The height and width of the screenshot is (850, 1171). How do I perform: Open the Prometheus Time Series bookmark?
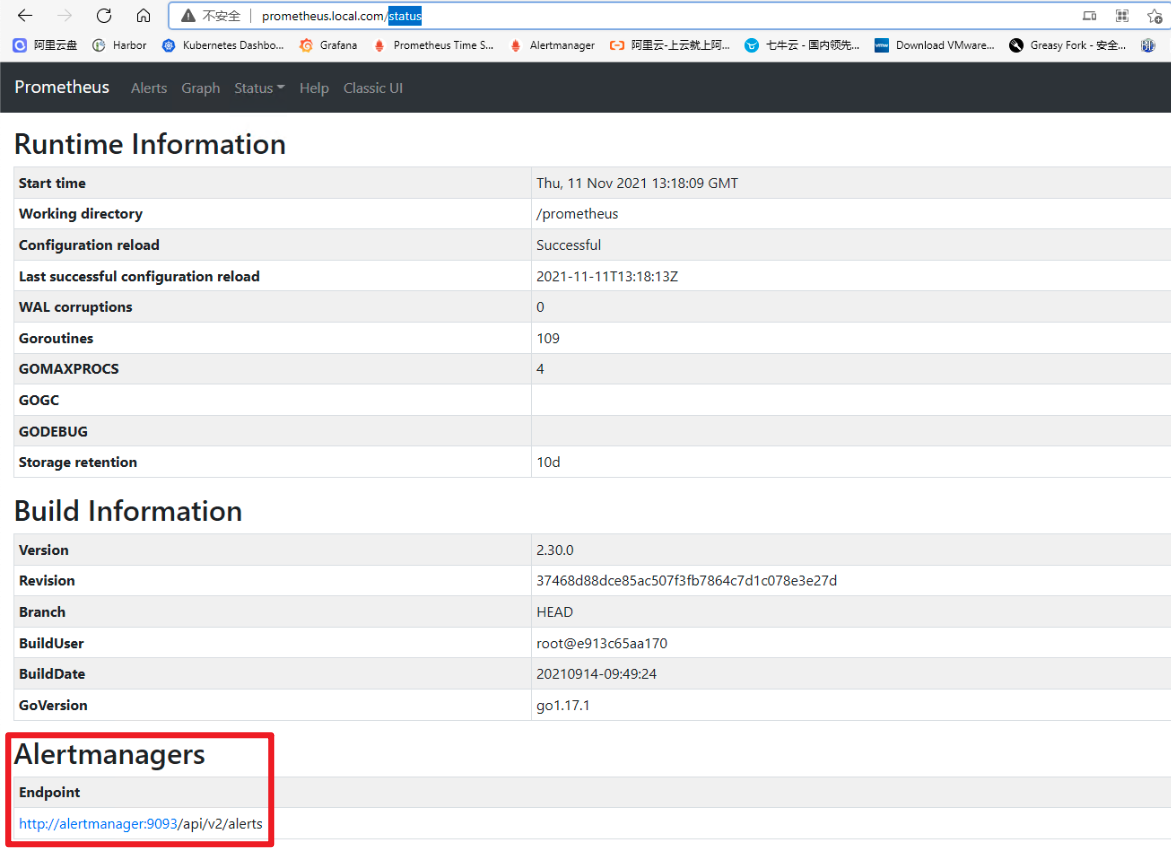pyautogui.click(x=433, y=46)
